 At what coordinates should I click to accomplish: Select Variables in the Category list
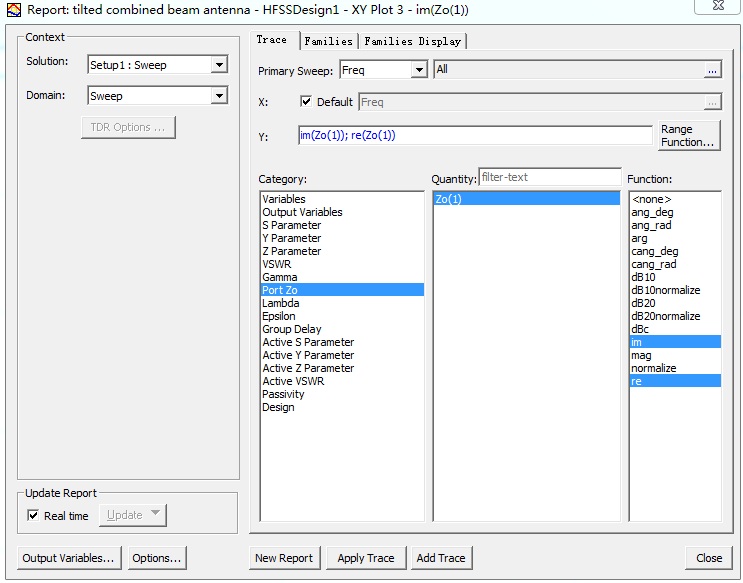(x=342, y=199)
